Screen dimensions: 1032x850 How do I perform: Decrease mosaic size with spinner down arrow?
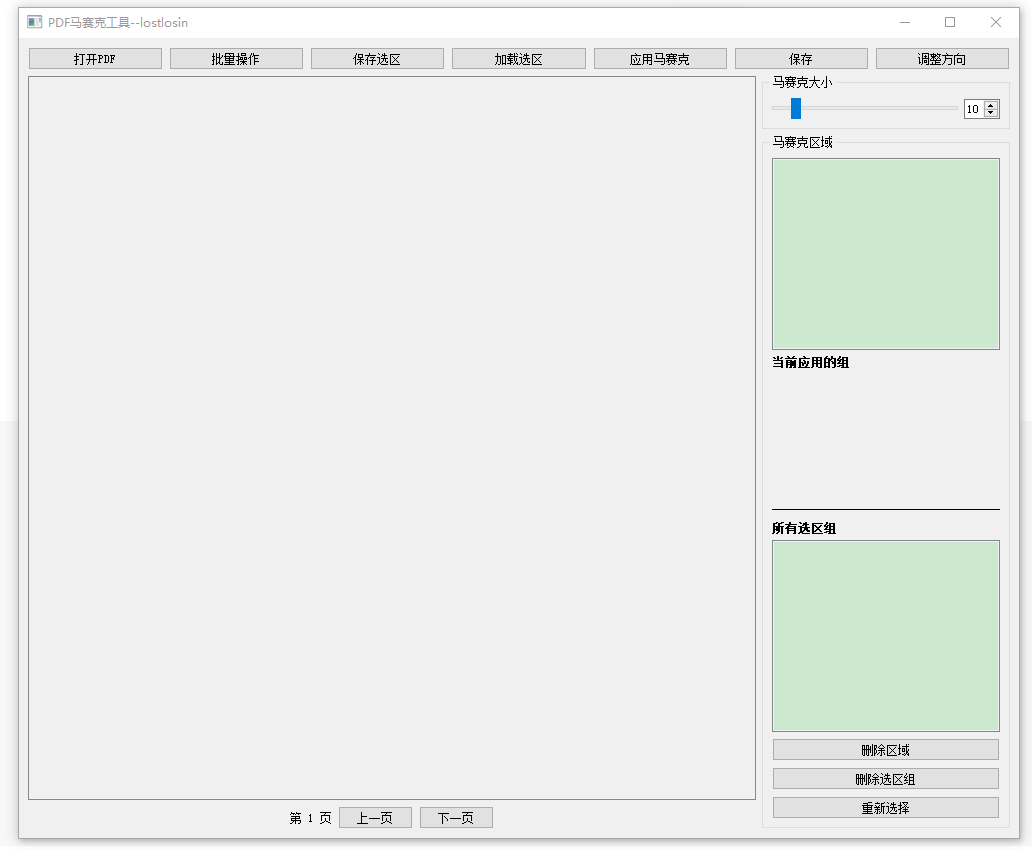click(x=988, y=114)
